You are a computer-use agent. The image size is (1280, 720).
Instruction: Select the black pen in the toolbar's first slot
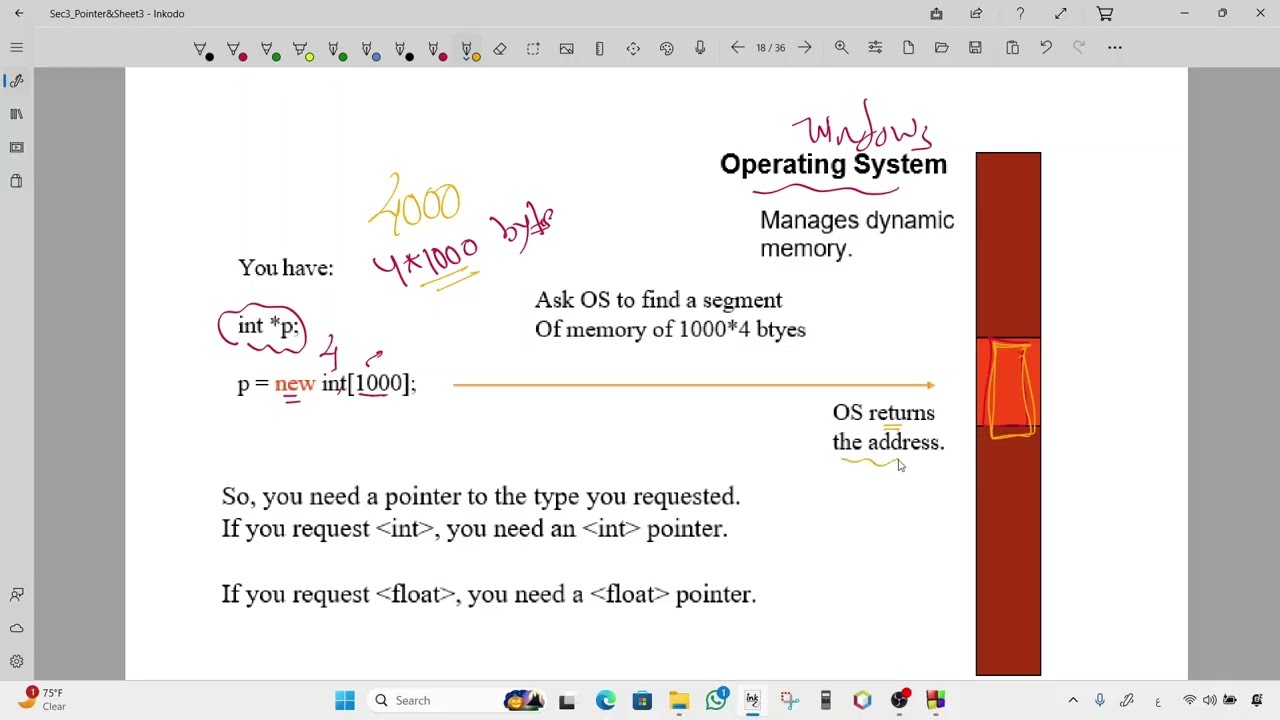pyautogui.click(x=203, y=48)
